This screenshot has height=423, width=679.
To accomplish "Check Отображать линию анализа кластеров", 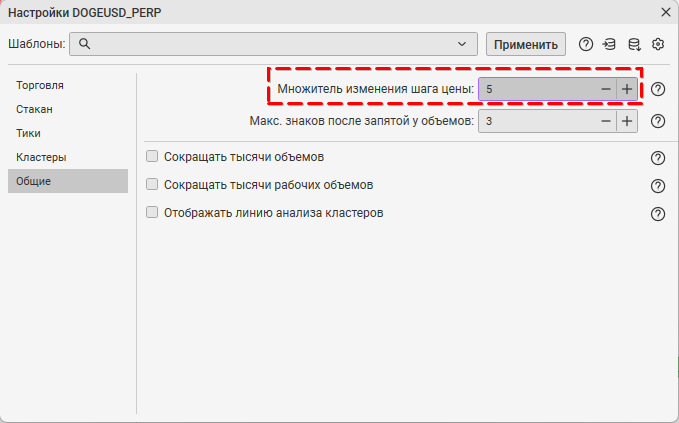I will tap(153, 213).
